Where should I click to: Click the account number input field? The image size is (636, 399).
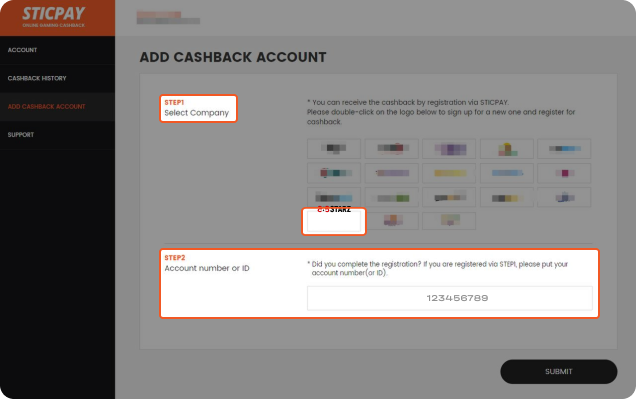[x=449, y=298]
